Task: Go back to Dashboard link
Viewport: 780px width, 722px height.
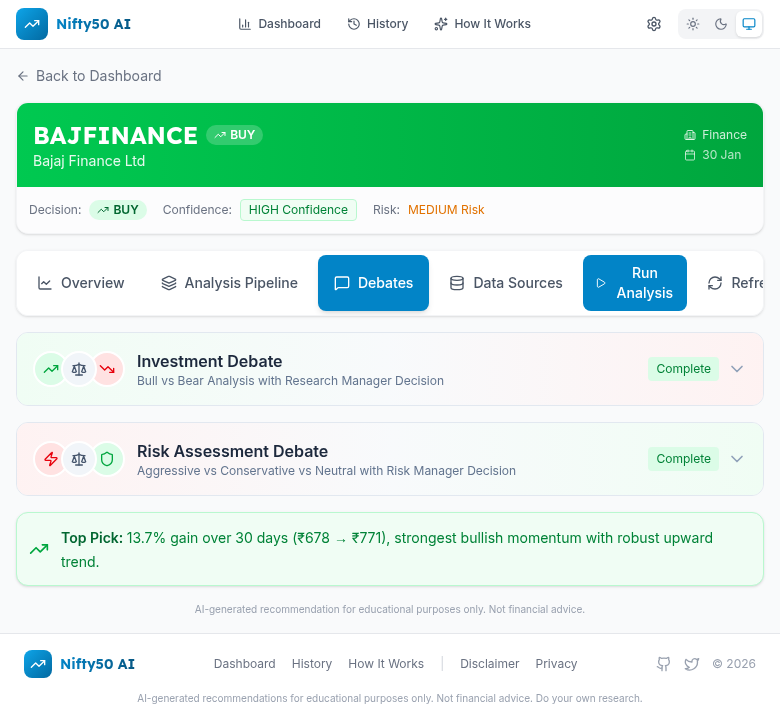Action: pyautogui.click(x=89, y=76)
